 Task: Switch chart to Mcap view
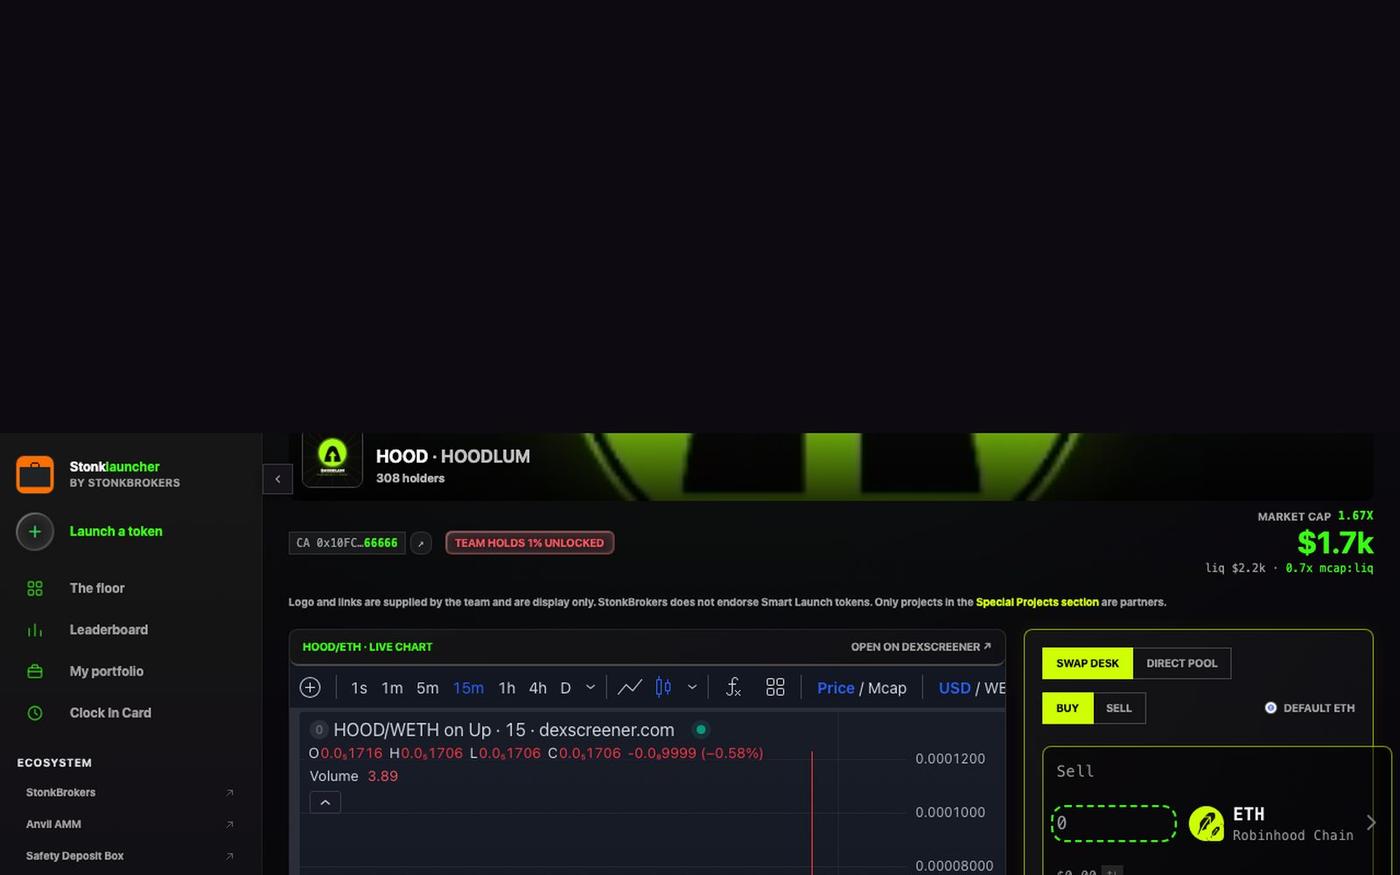(x=887, y=688)
